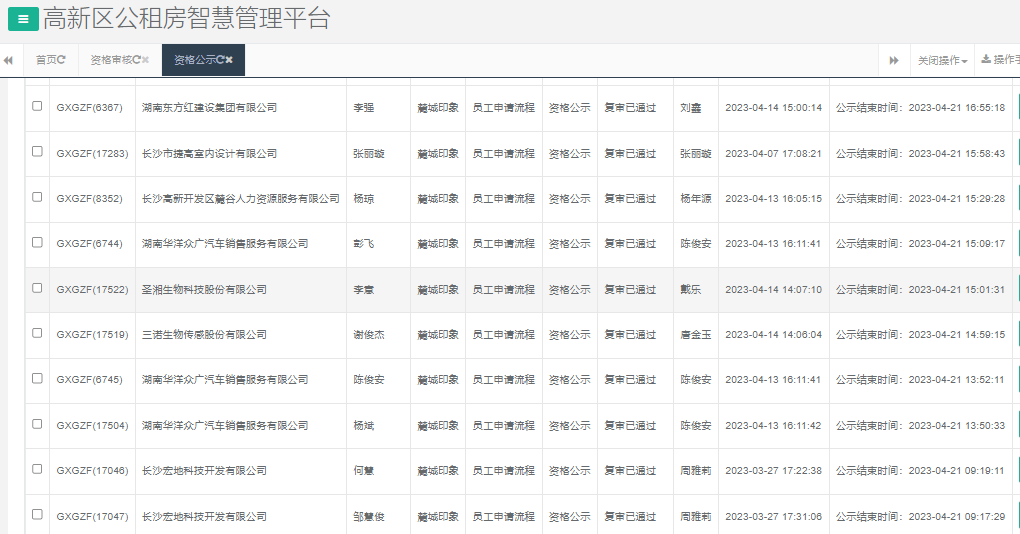Click refresh icon on 资格审核 tab

point(137,60)
